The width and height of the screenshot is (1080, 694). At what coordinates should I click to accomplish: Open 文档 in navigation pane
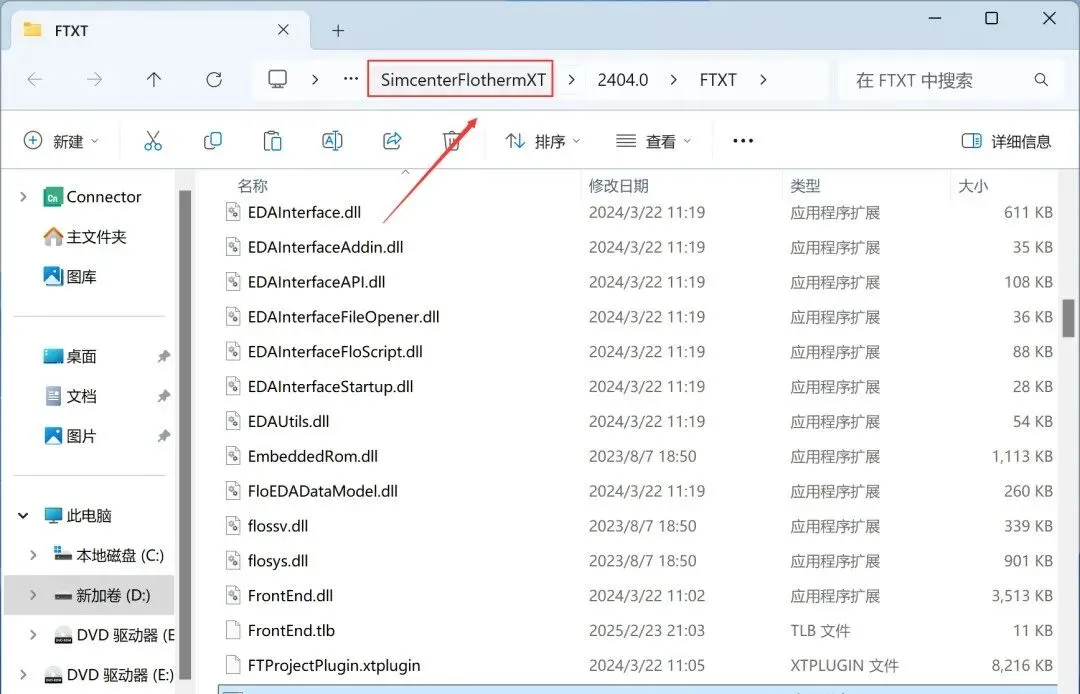pyautogui.click(x=70, y=397)
